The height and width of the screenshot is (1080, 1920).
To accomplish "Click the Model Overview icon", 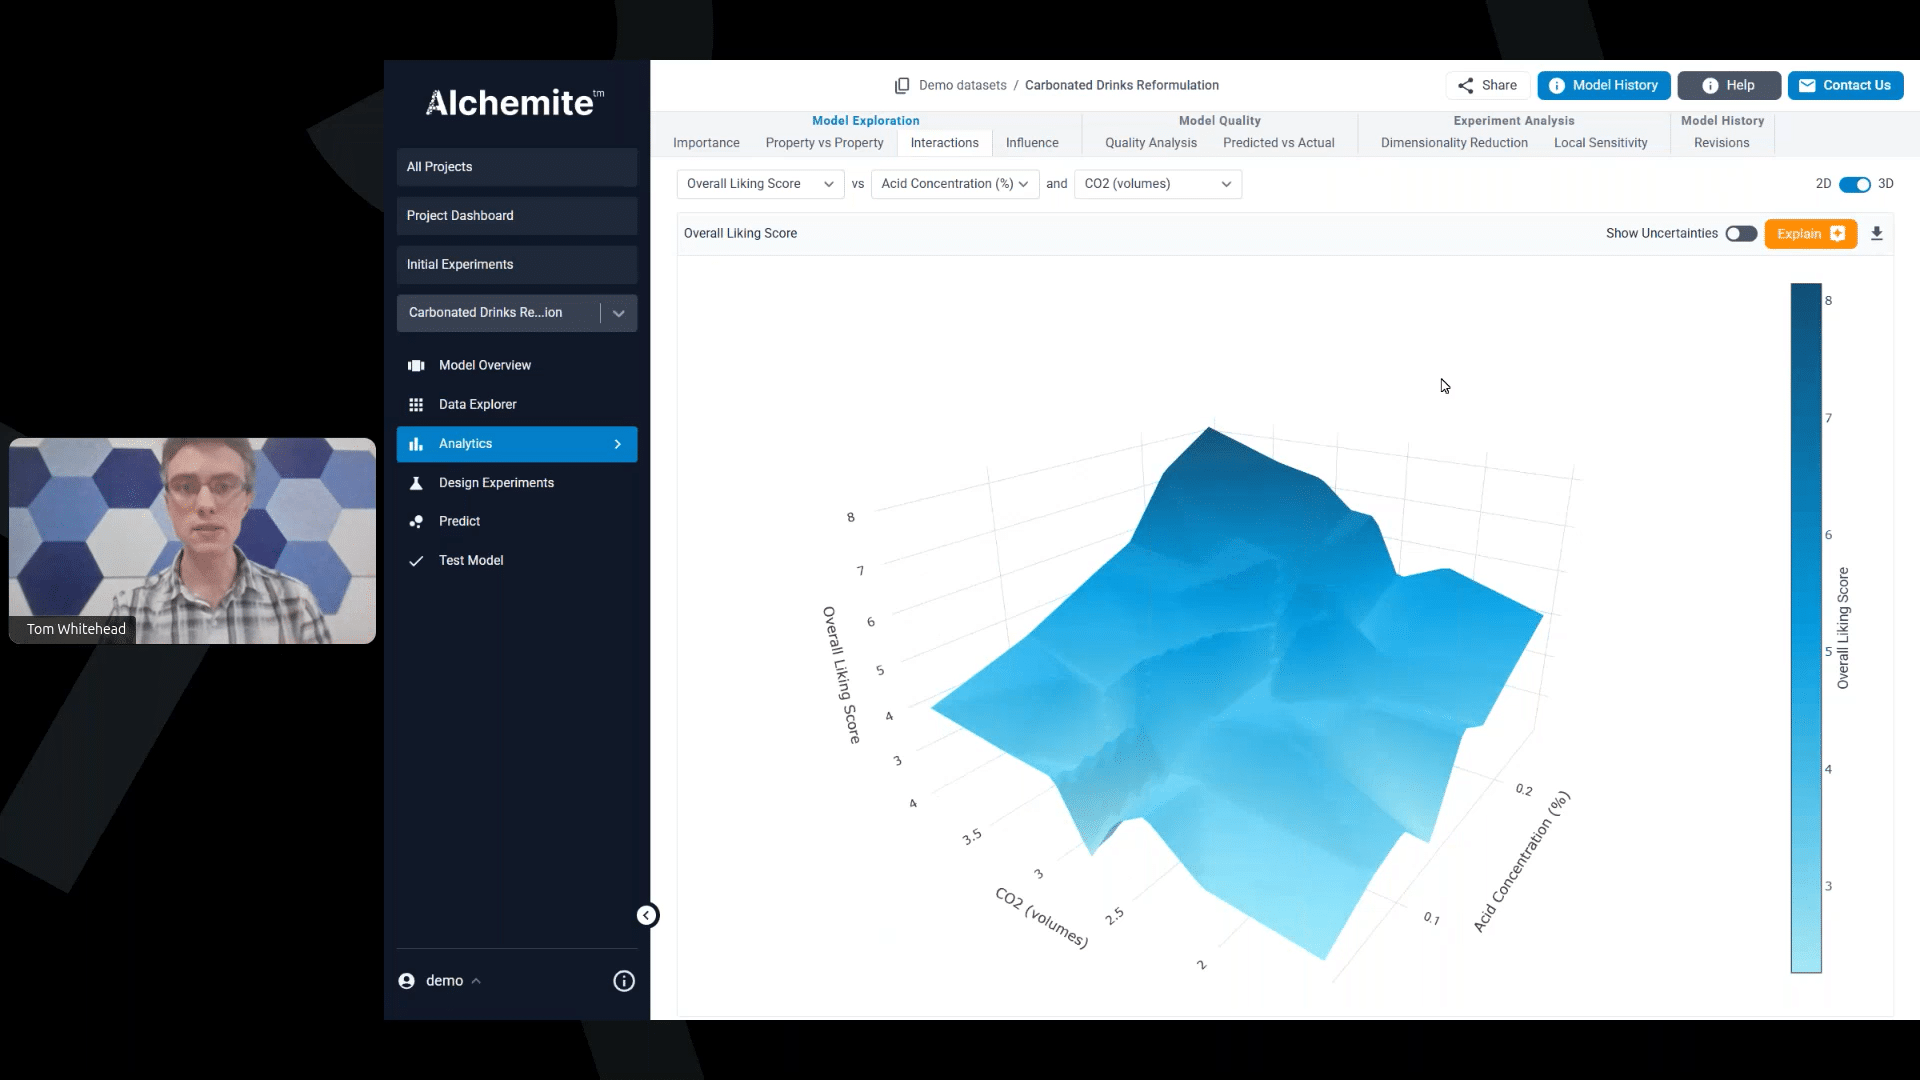I will pos(416,365).
